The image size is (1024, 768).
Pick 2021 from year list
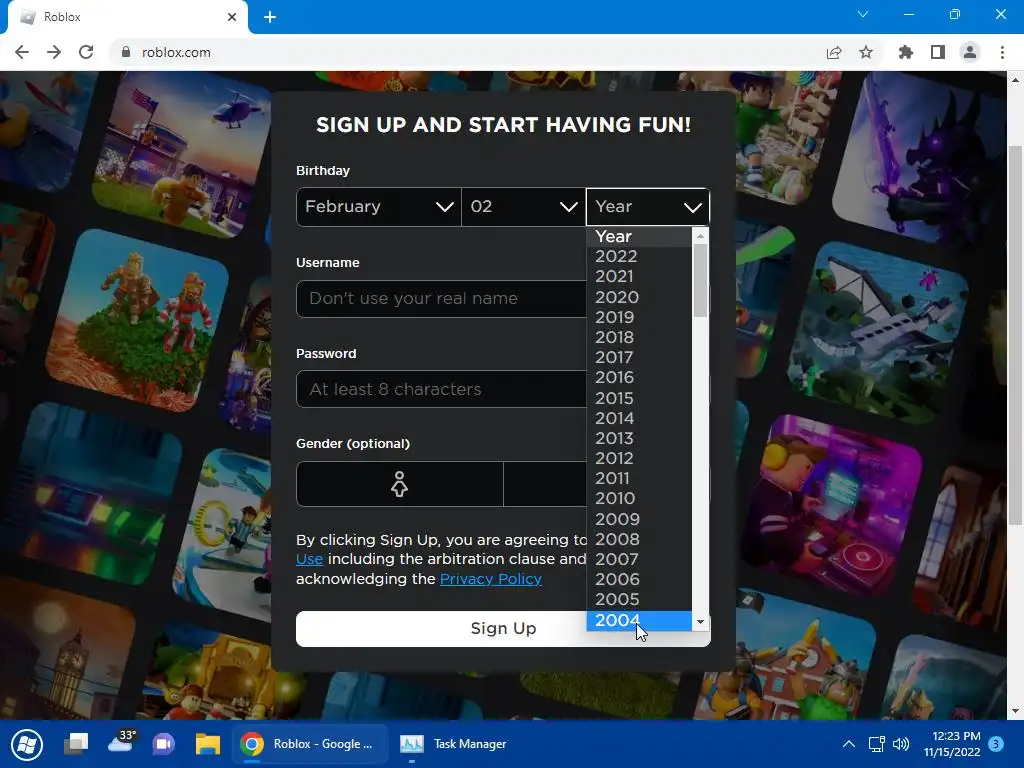tap(639, 276)
